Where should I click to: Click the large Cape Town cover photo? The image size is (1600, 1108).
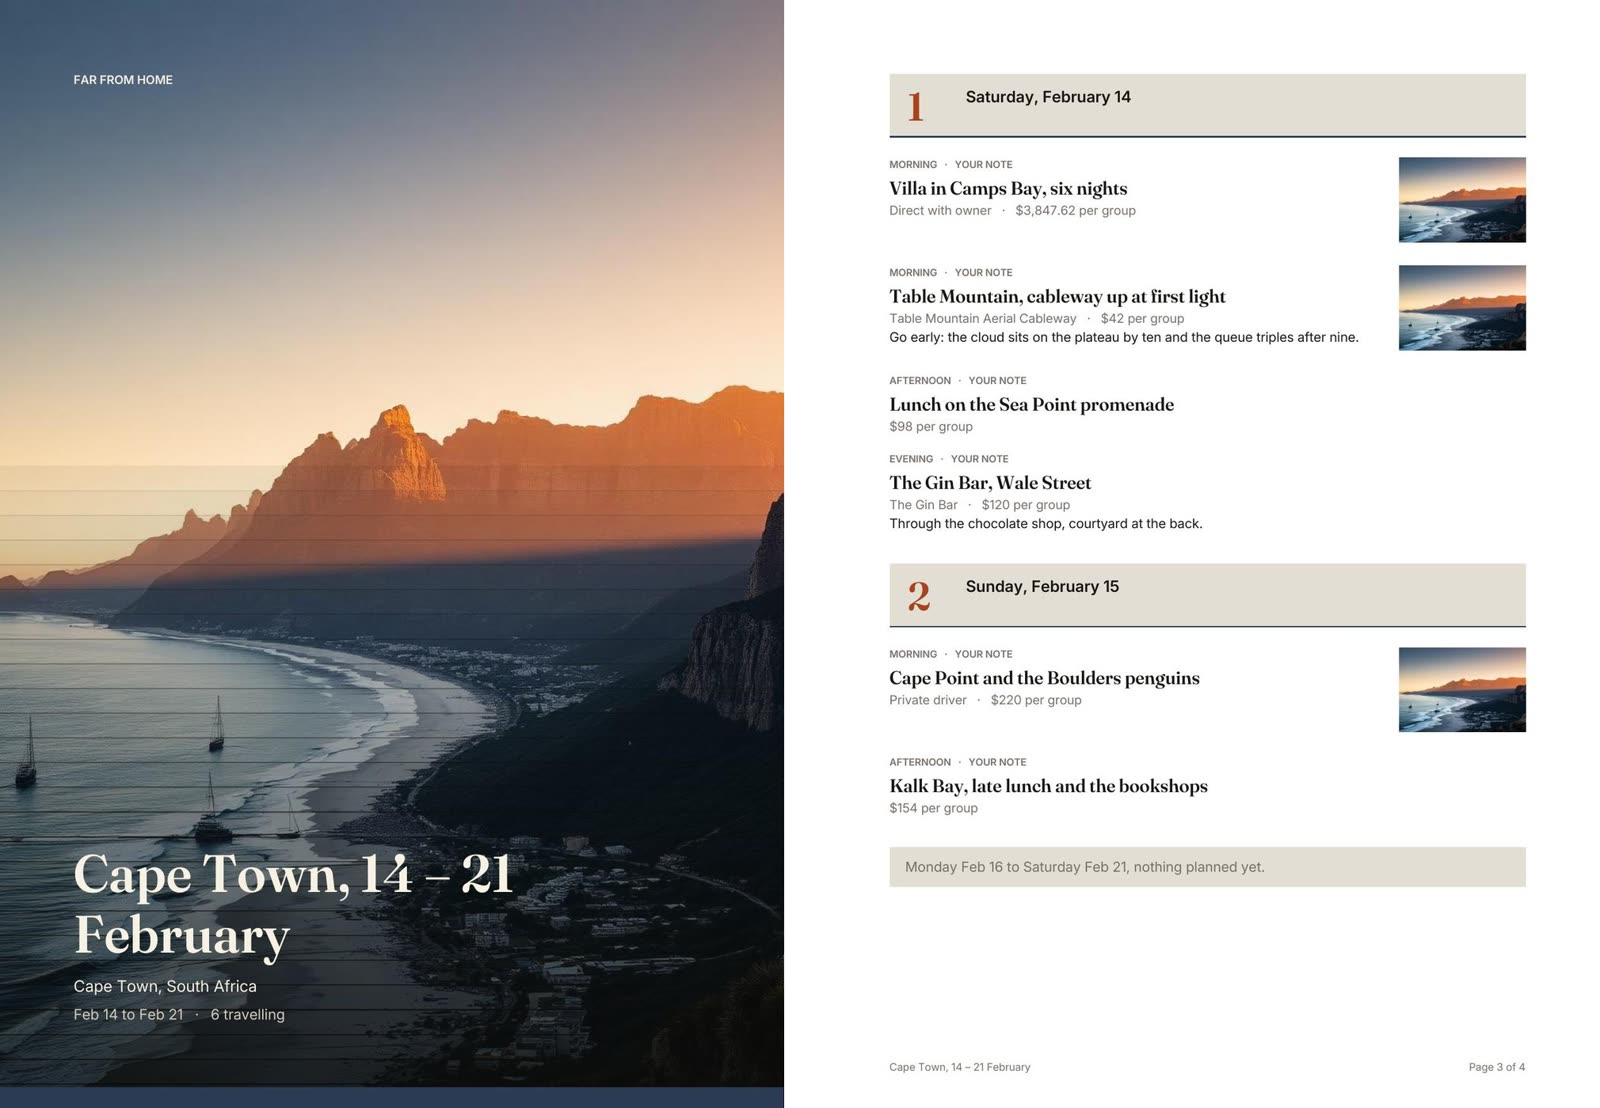coord(392,543)
